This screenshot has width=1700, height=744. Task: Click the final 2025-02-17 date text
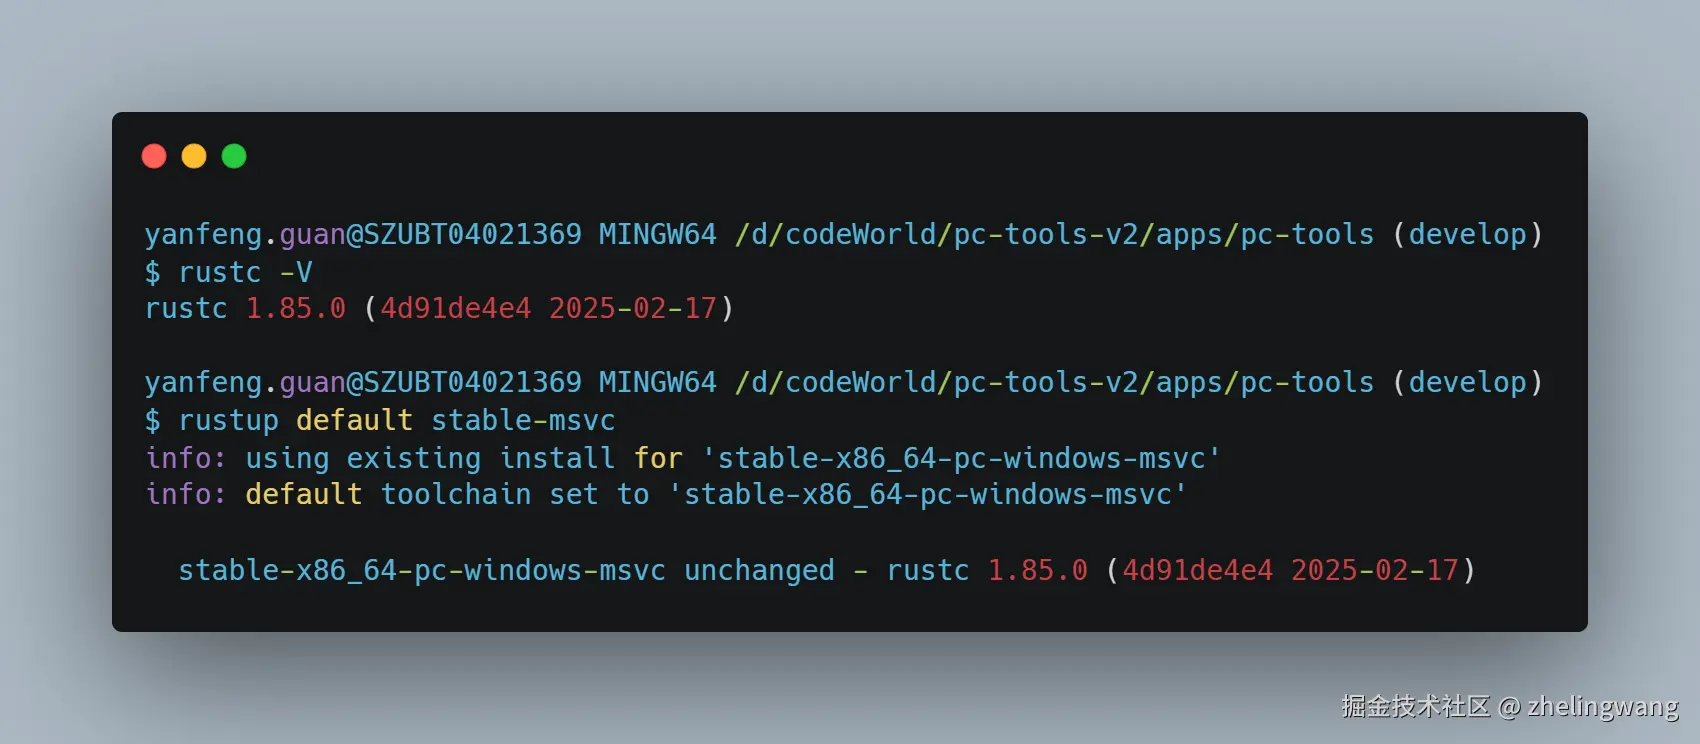tap(1374, 570)
